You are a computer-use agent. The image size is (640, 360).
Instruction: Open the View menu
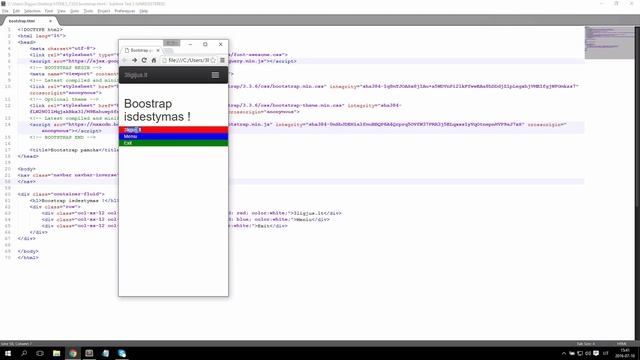point(61,11)
